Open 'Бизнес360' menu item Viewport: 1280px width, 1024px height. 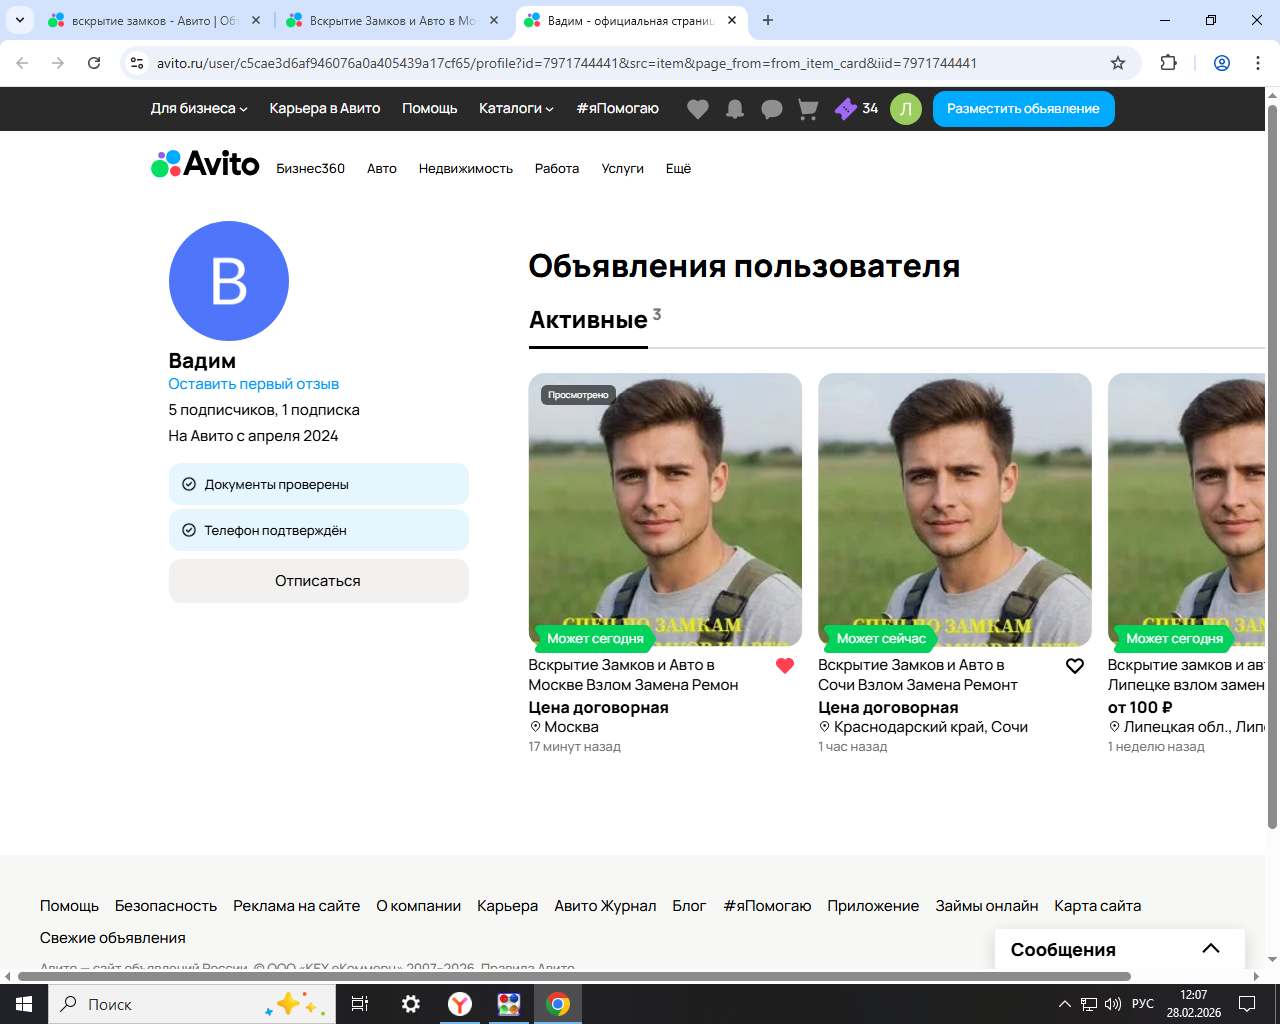310,169
